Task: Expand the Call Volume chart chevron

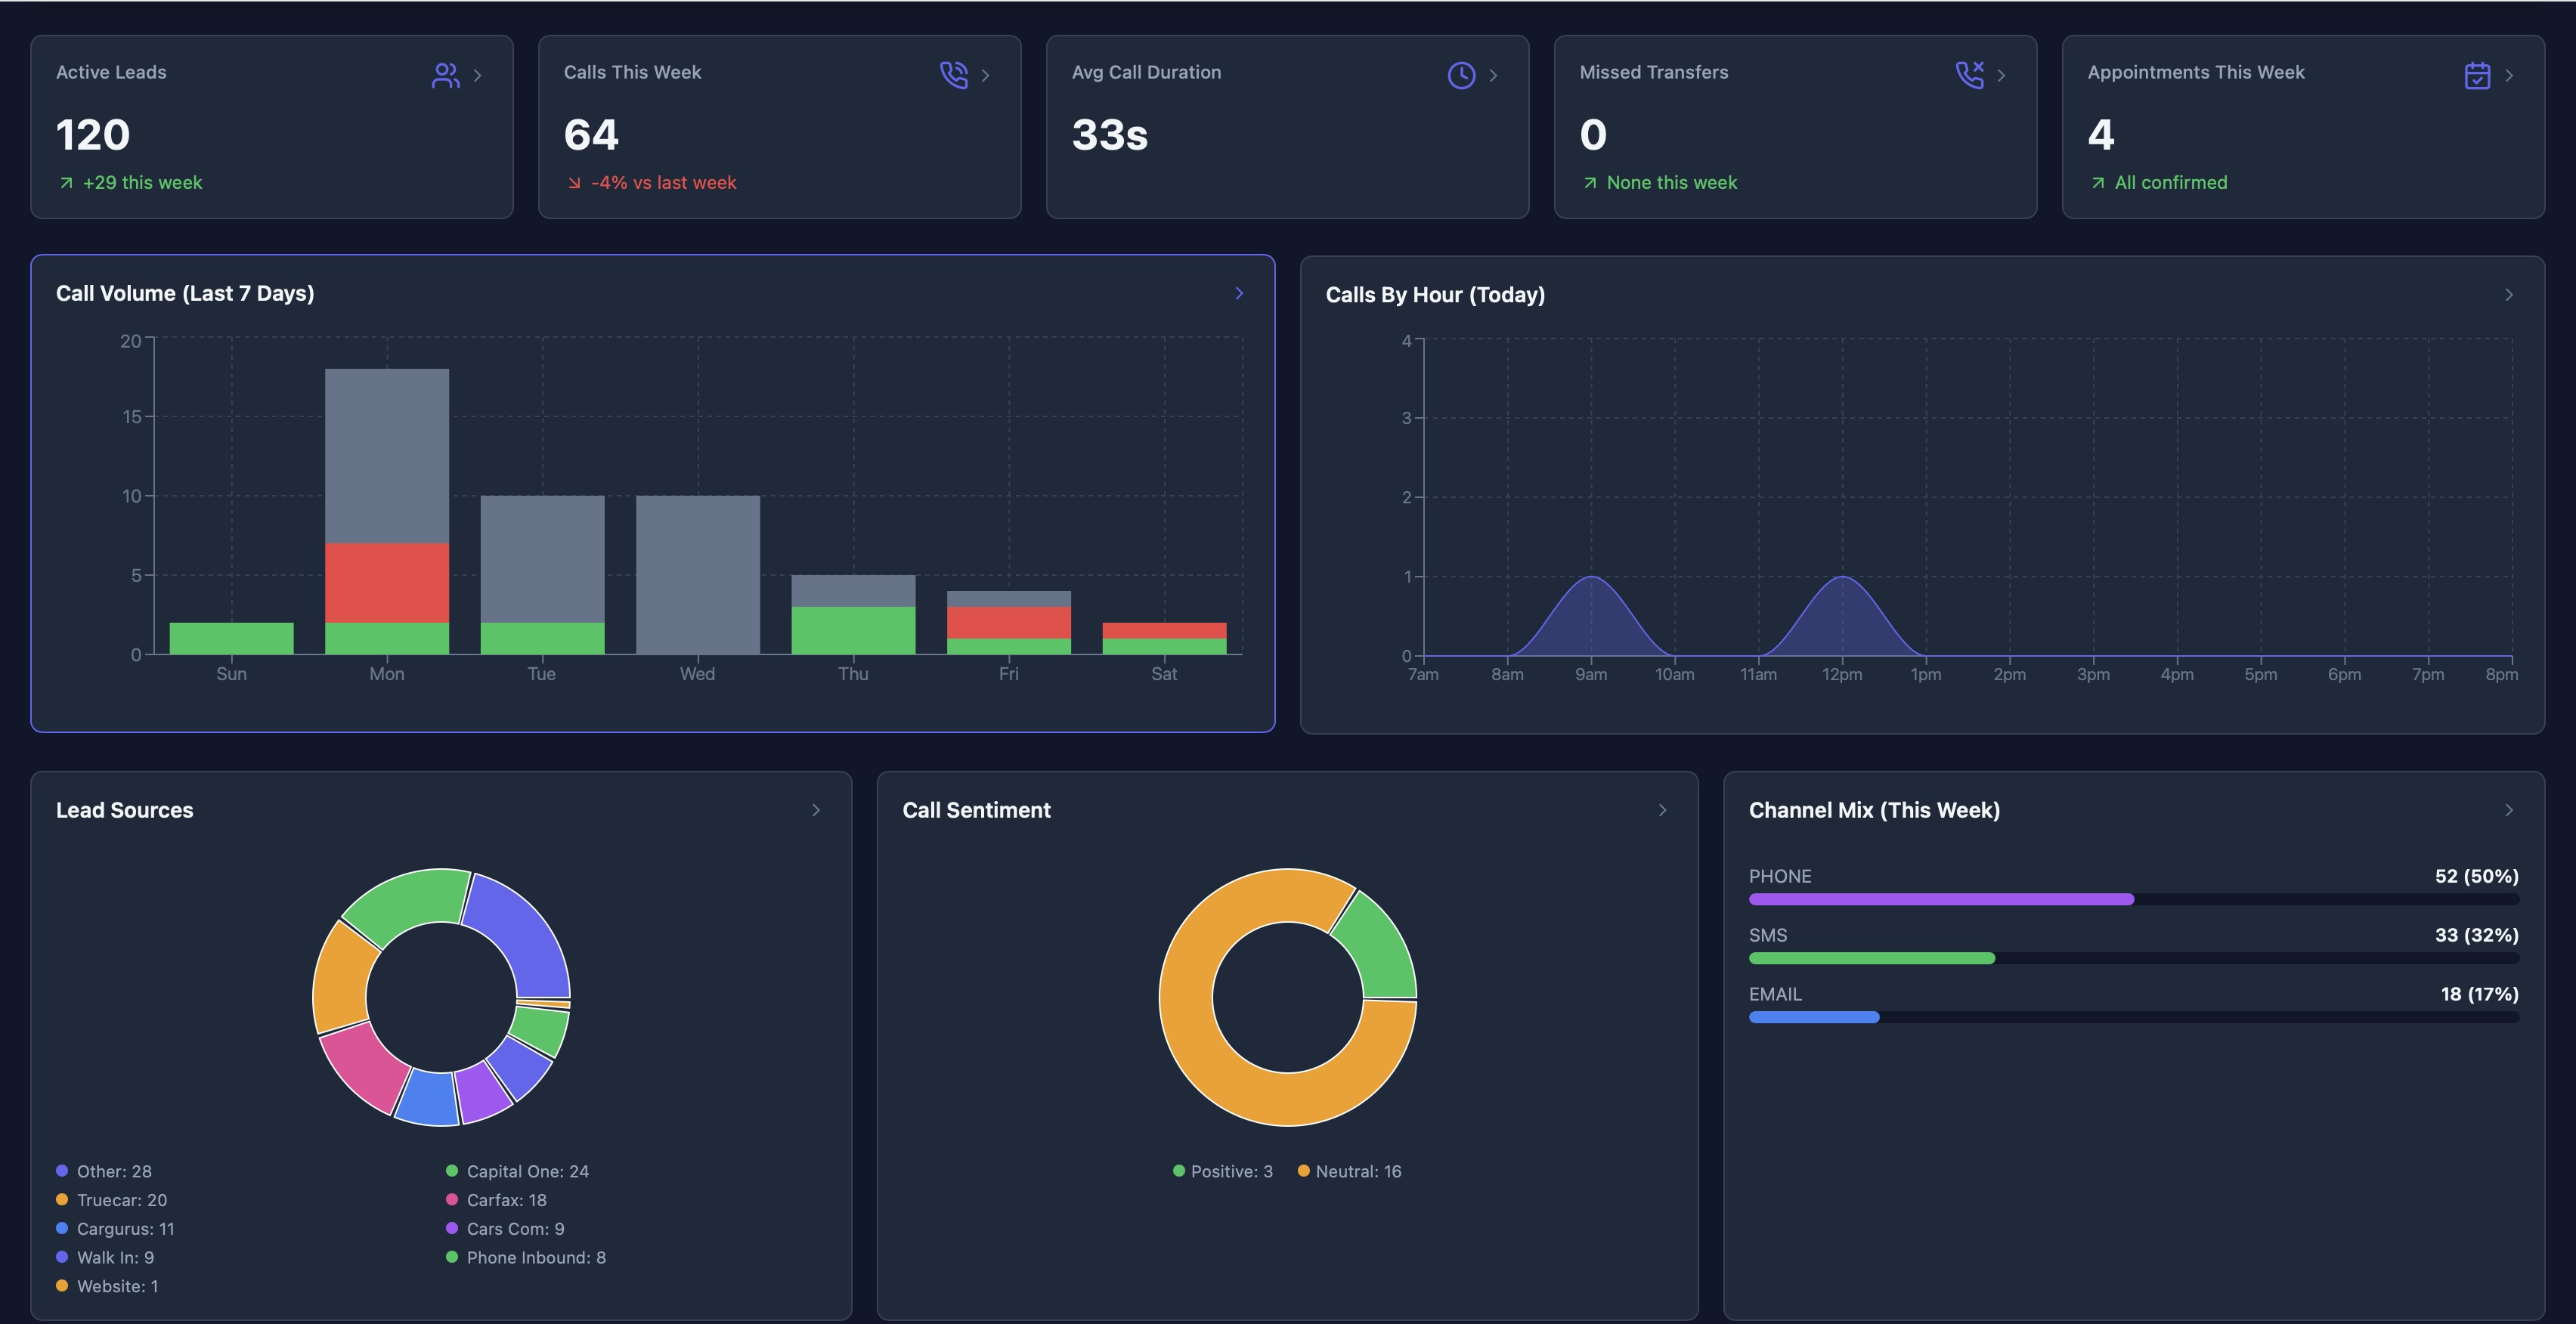Action: coord(1240,293)
